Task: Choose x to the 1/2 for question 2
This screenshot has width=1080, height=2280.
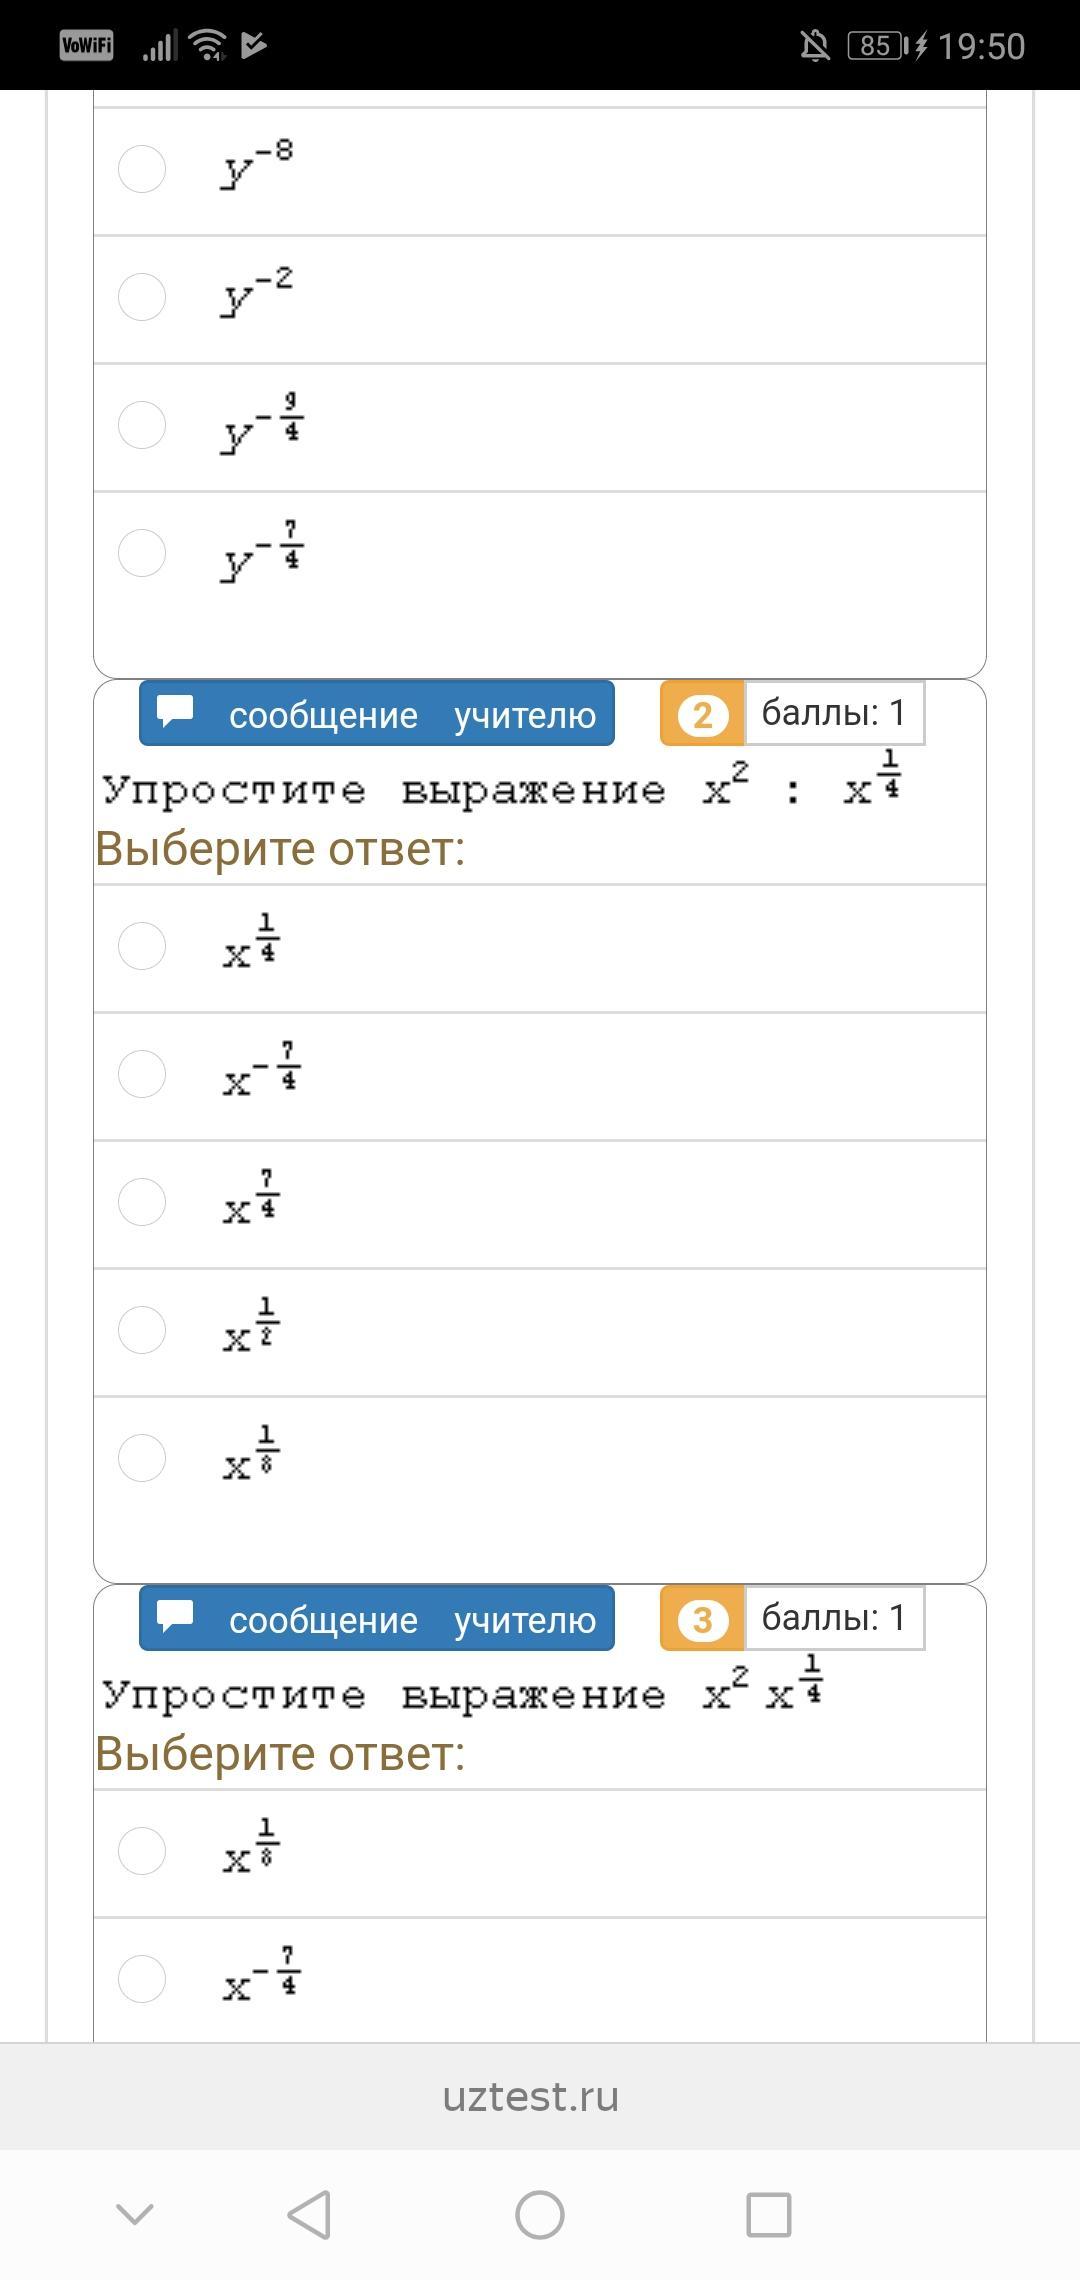Action: pos(142,1329)
